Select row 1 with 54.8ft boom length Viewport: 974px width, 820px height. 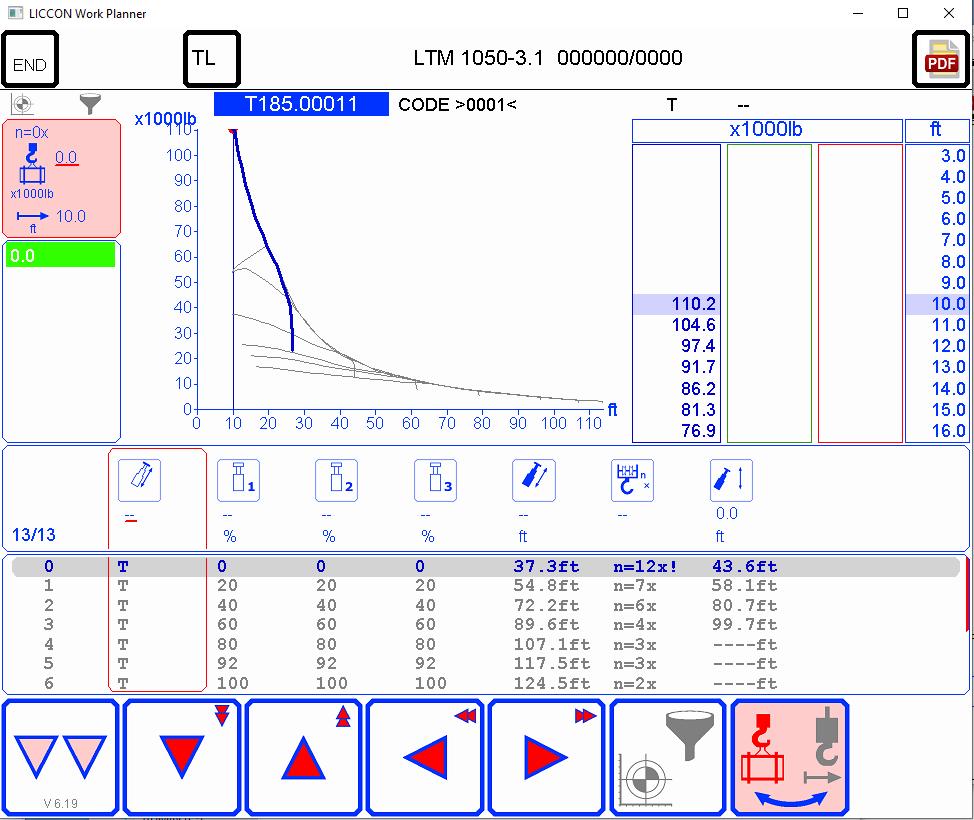[x=486, y=585]
